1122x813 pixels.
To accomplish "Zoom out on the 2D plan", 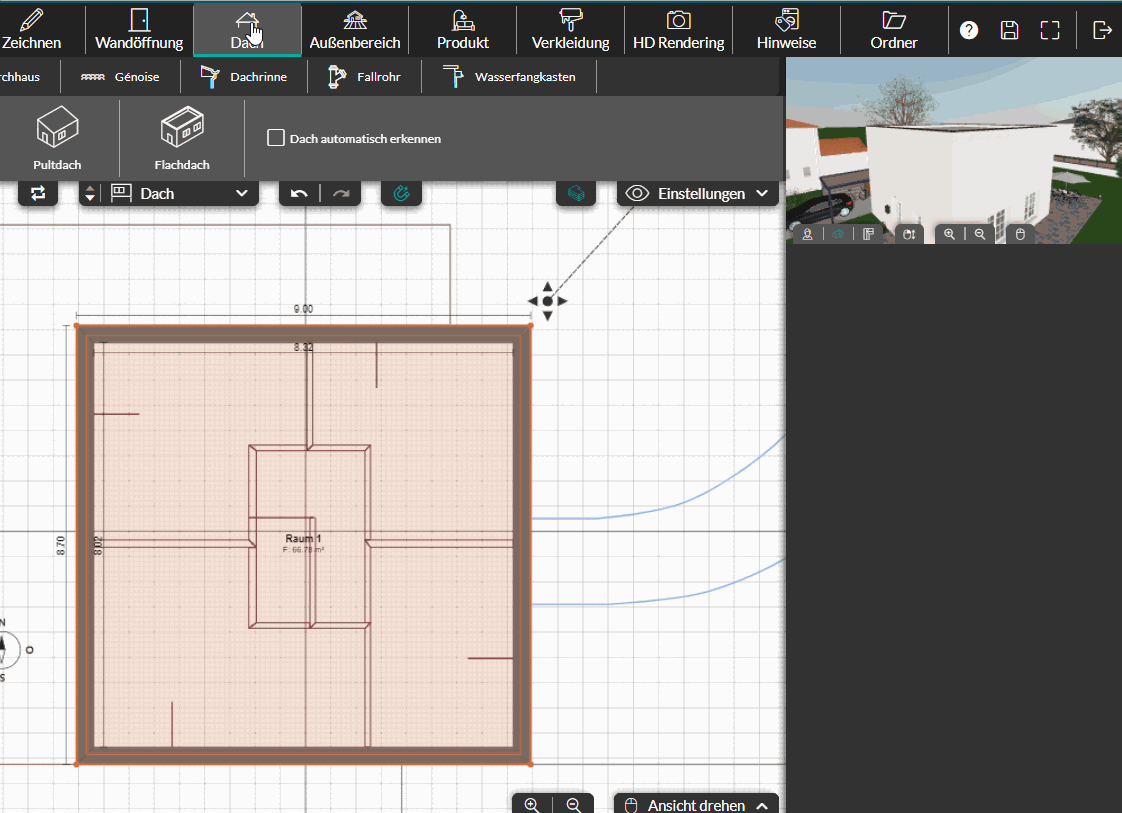I will (574, 804).
